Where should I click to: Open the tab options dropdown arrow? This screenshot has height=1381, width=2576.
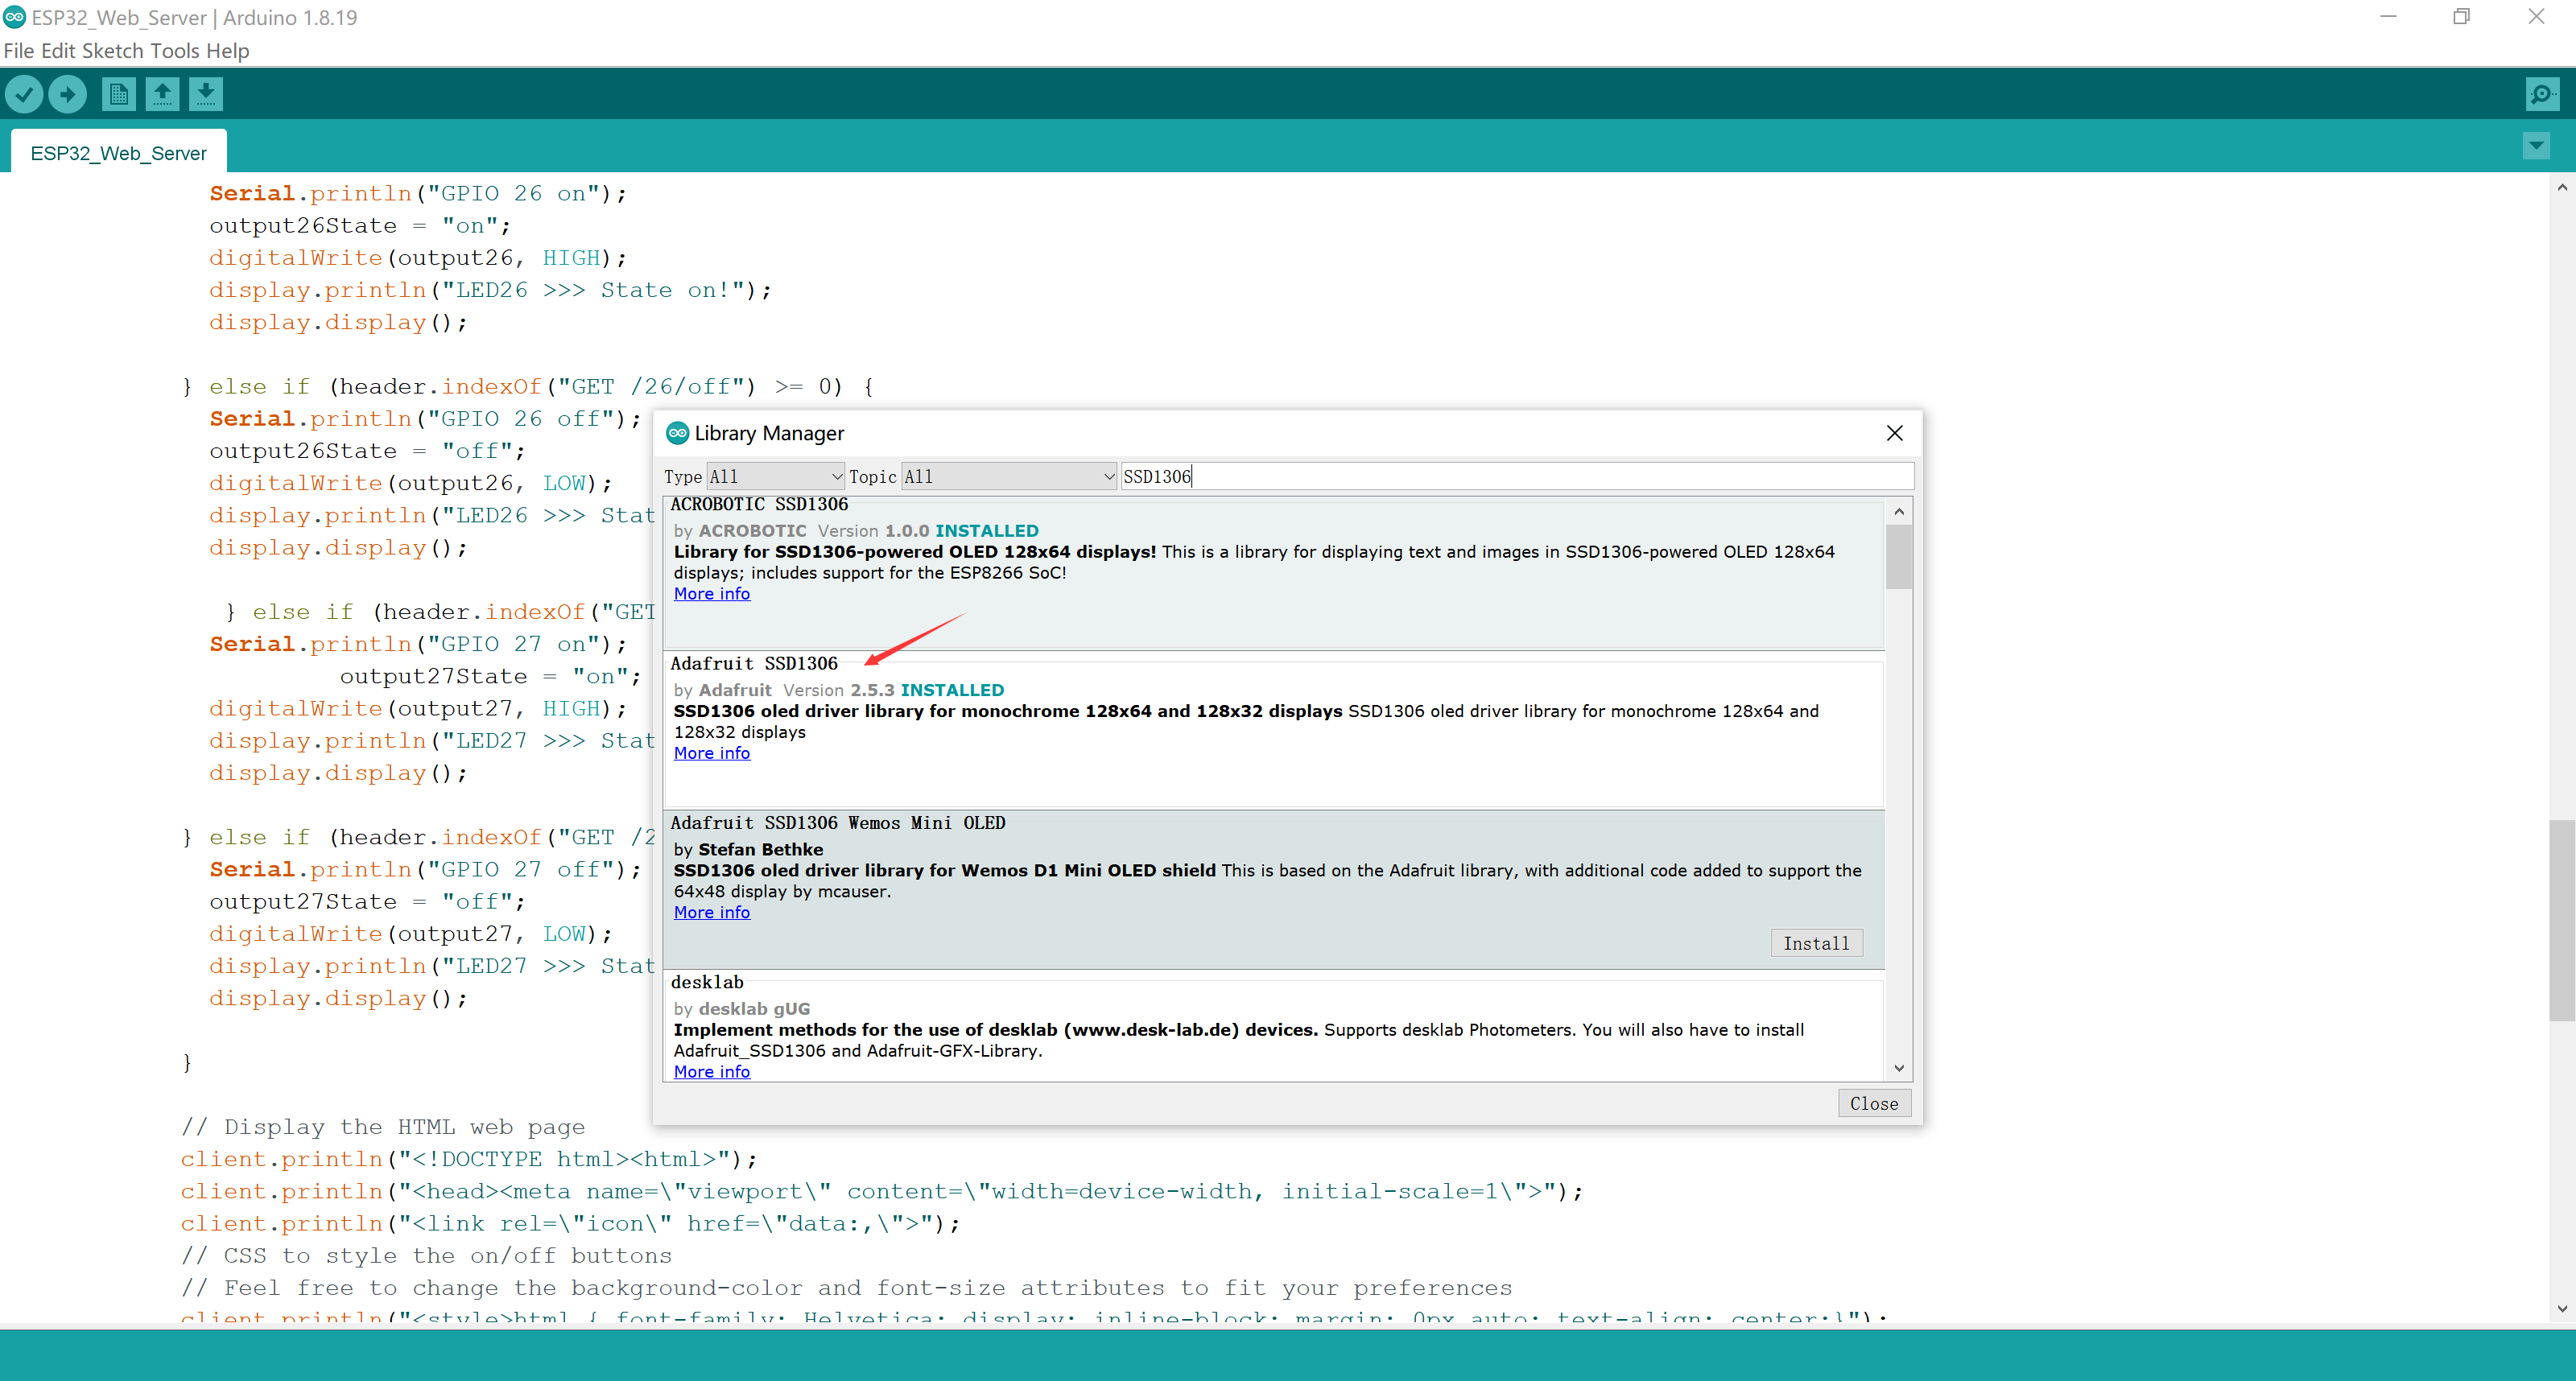point(2536,146)
